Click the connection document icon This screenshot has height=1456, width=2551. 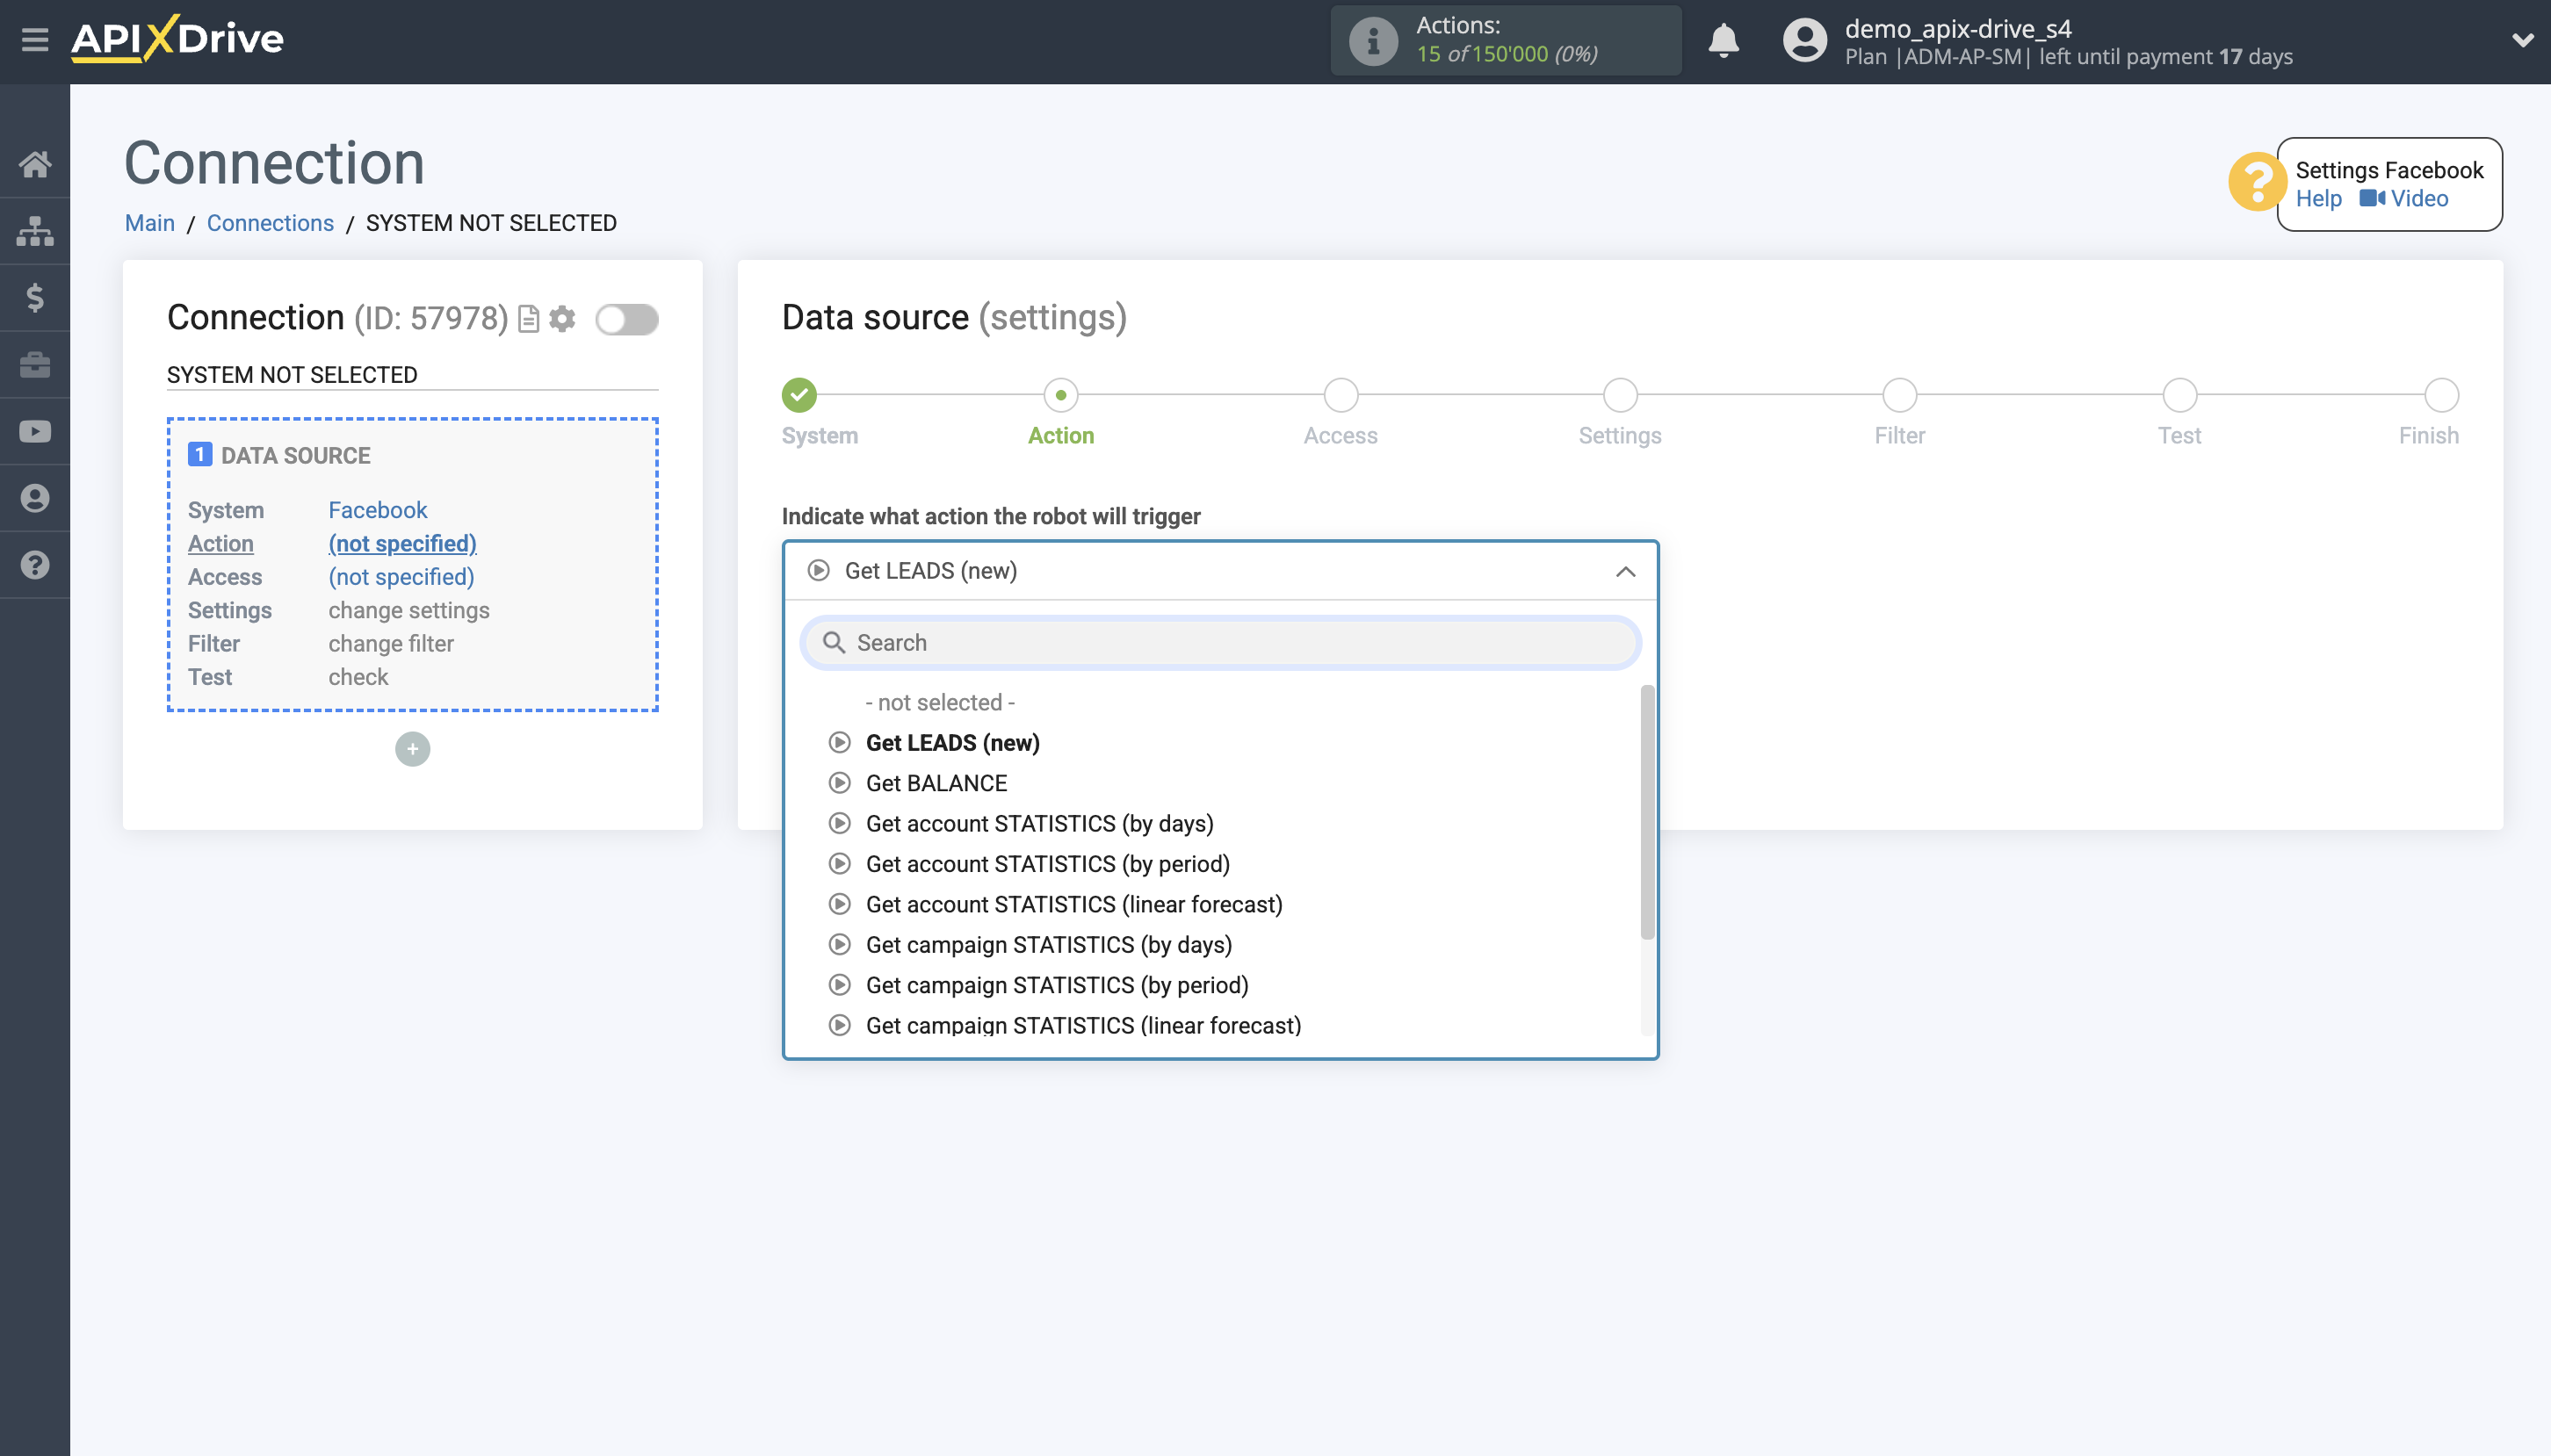point(528,318)
